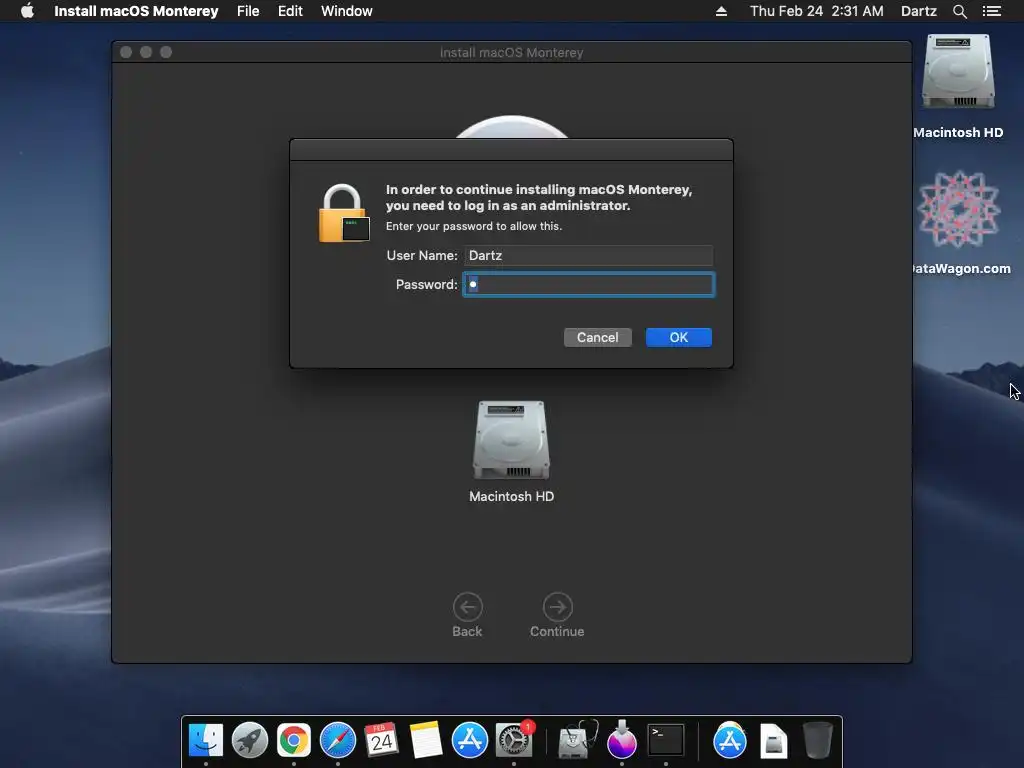Open the Install macOS Monterey app menu
The width and height of the screenshot is (1024, 768).
[136, 11]
